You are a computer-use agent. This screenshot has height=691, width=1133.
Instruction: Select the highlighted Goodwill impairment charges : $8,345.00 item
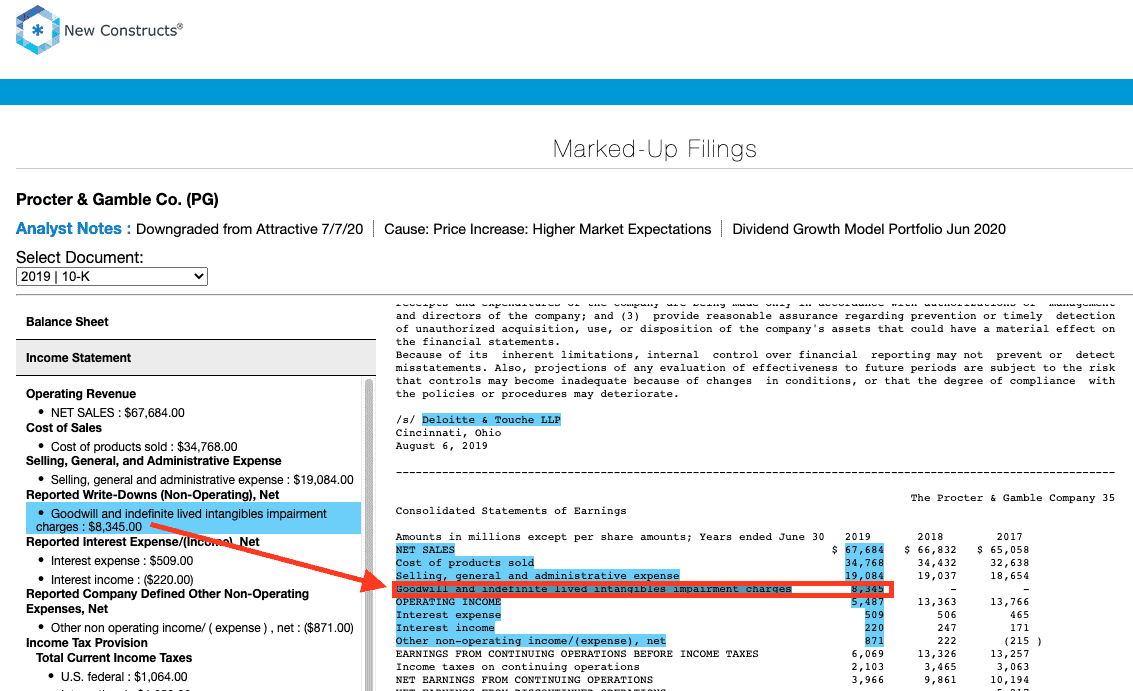pos(194,519)
